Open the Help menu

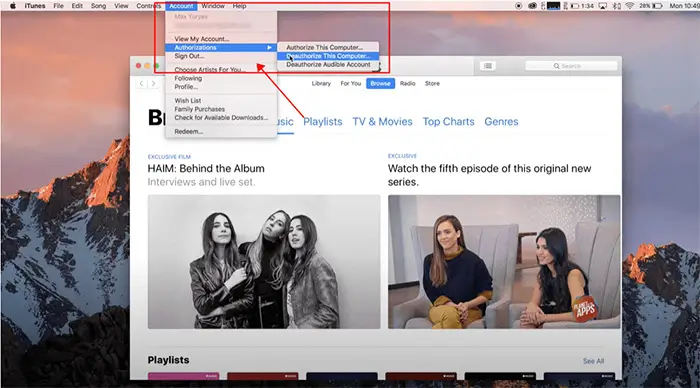point(239,6)
